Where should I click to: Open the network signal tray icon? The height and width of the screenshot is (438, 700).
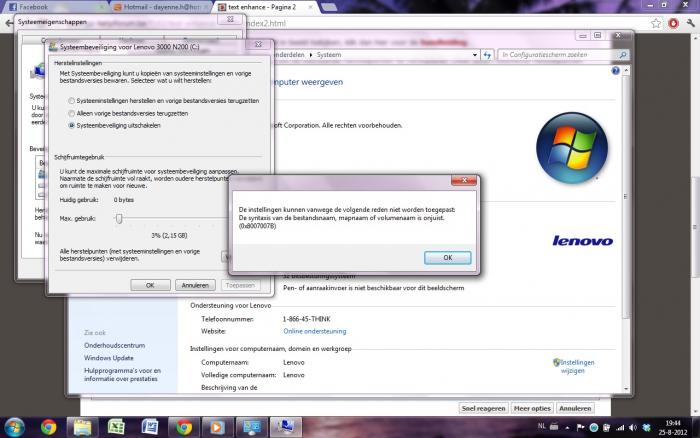click(620, 427)
